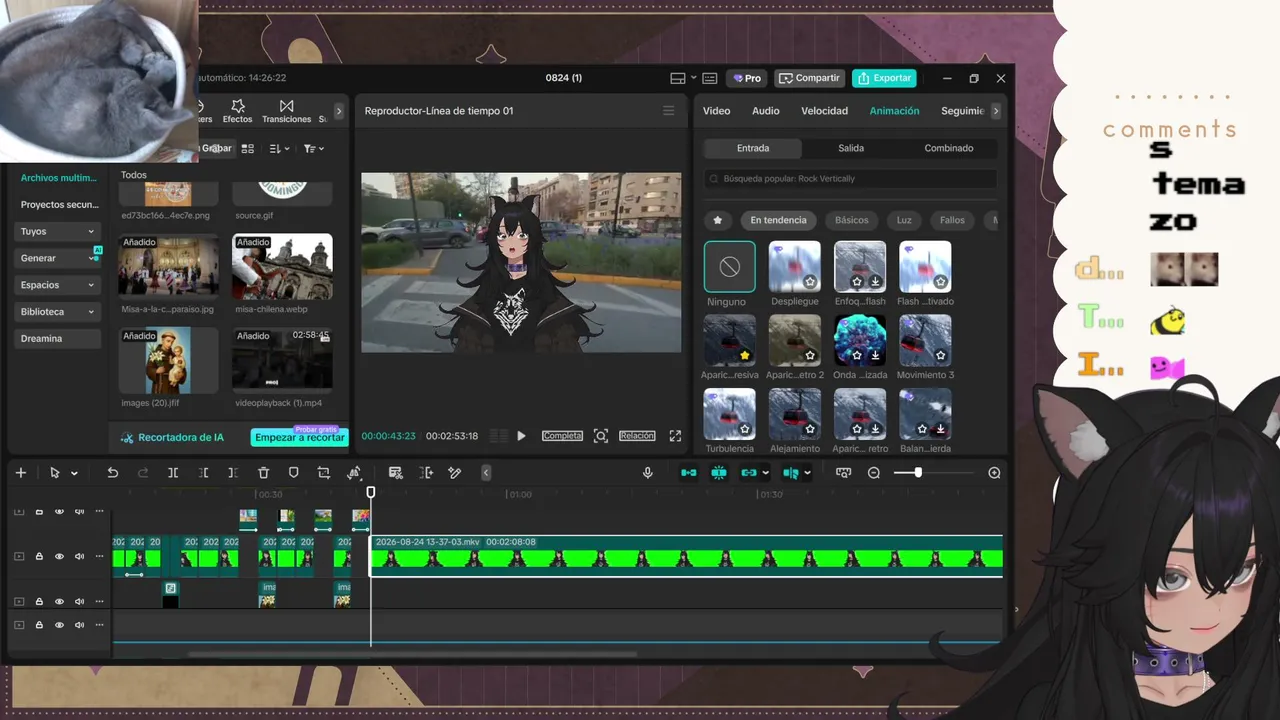Click the microphone voiceover icon
This screenshot has width=1280, height=720.
[648, 473]
